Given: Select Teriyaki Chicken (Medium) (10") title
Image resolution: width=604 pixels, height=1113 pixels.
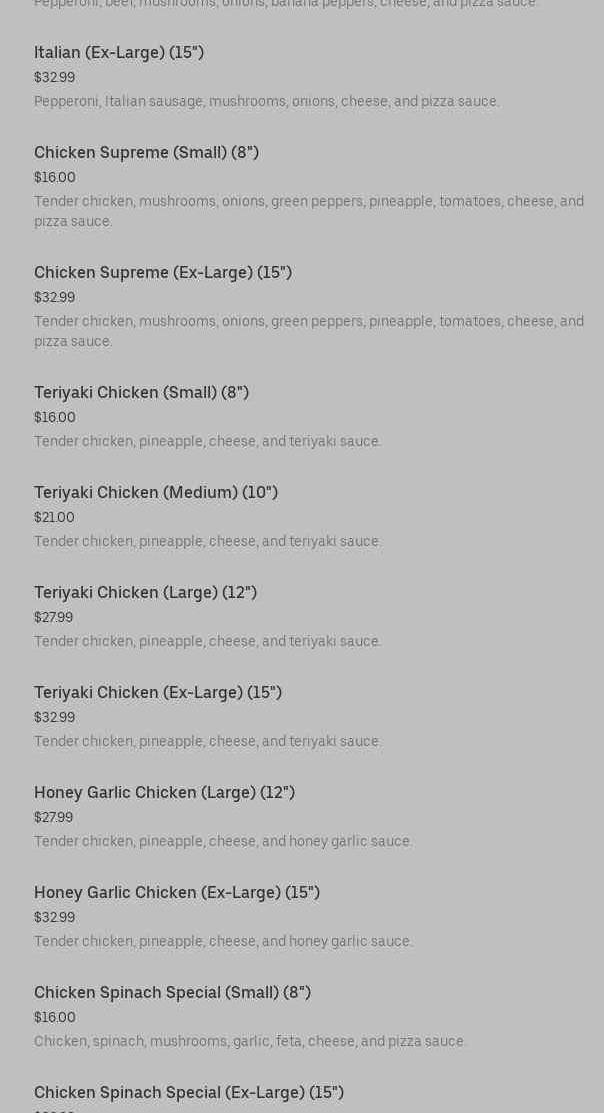Looking at the screenshot, I should (x=156, y=493).
